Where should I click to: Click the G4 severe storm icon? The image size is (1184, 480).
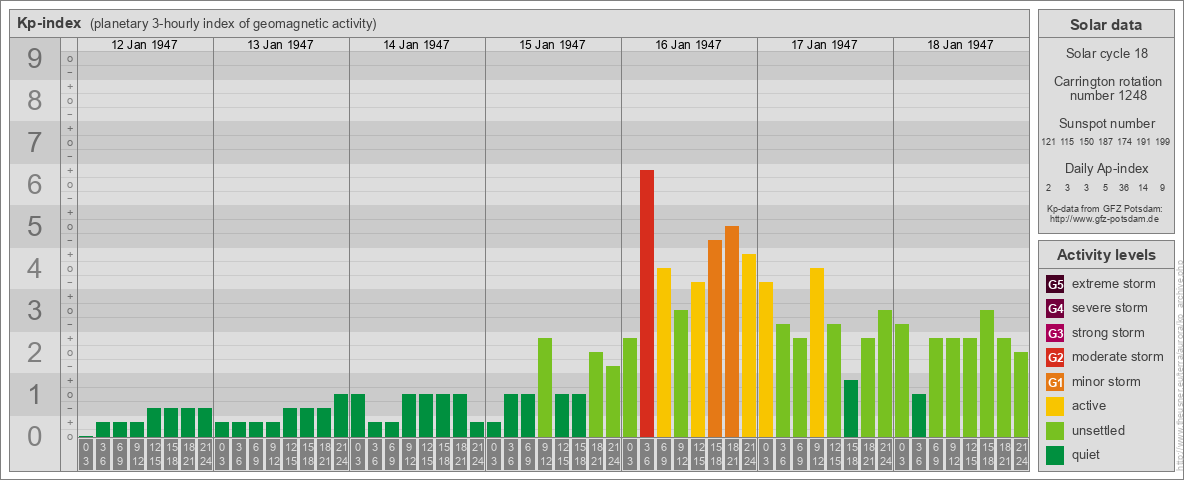click(1055, 309)
